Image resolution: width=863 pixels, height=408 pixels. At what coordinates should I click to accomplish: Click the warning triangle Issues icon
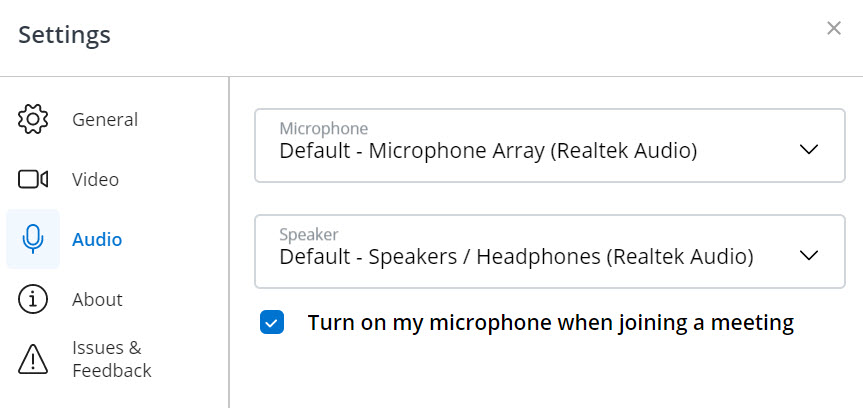pyautogui.click(x=33, y=358)
